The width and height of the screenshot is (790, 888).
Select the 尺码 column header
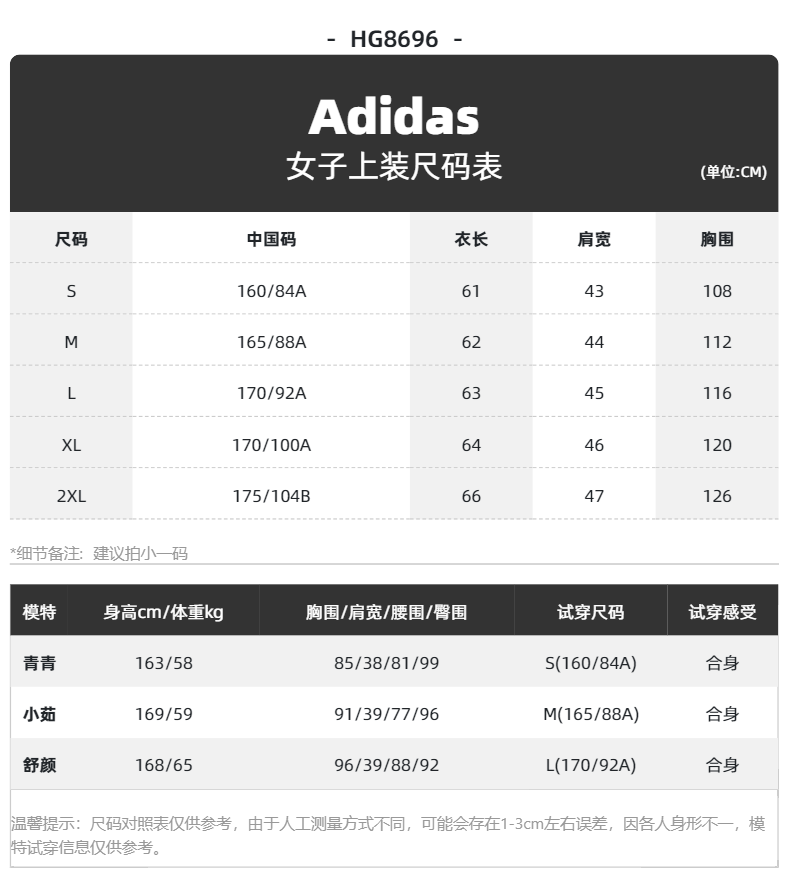point(71,239)
